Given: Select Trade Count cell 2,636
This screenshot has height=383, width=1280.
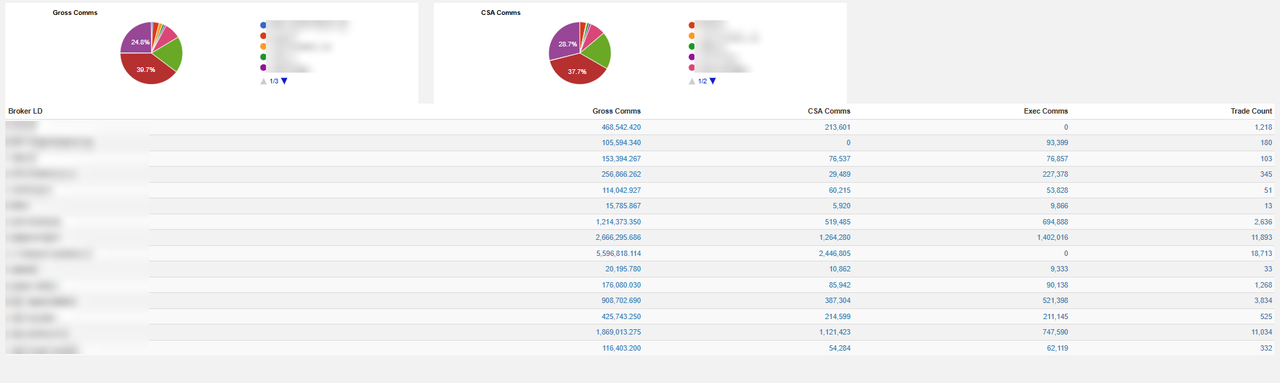Looking at the screenshot, I should [1263, 222].
